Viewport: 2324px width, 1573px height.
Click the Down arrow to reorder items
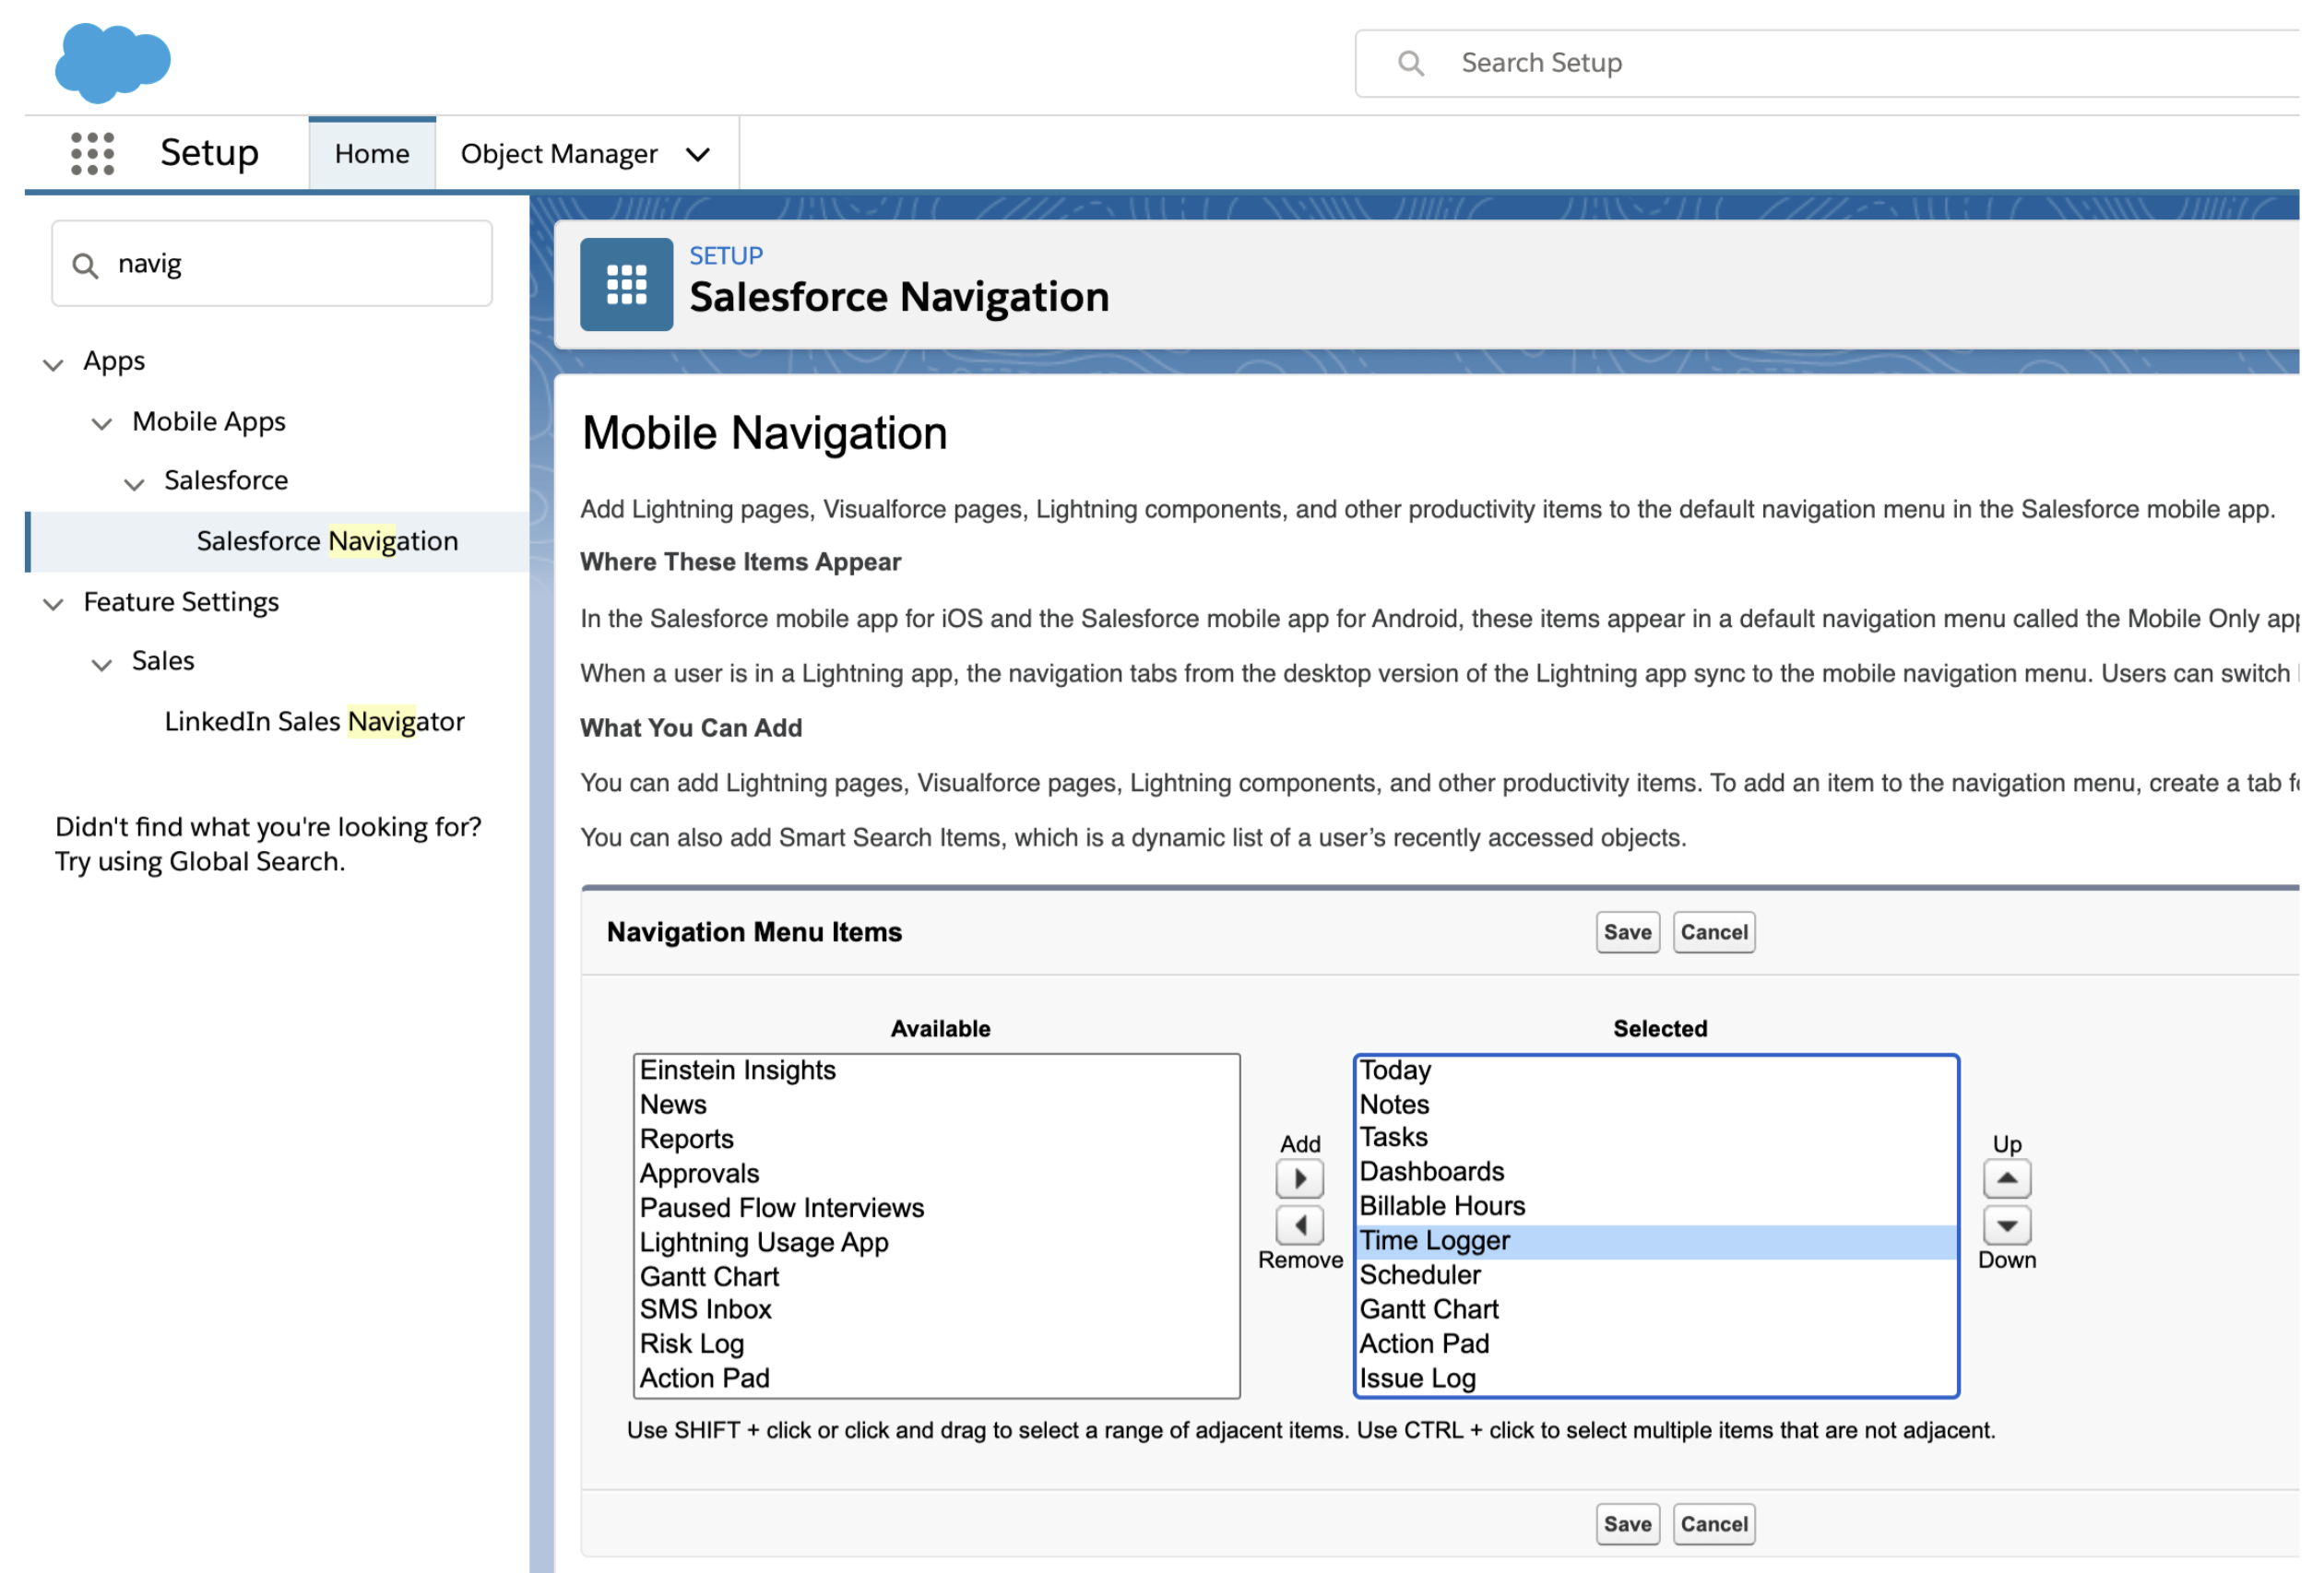coord(2007,1225)
